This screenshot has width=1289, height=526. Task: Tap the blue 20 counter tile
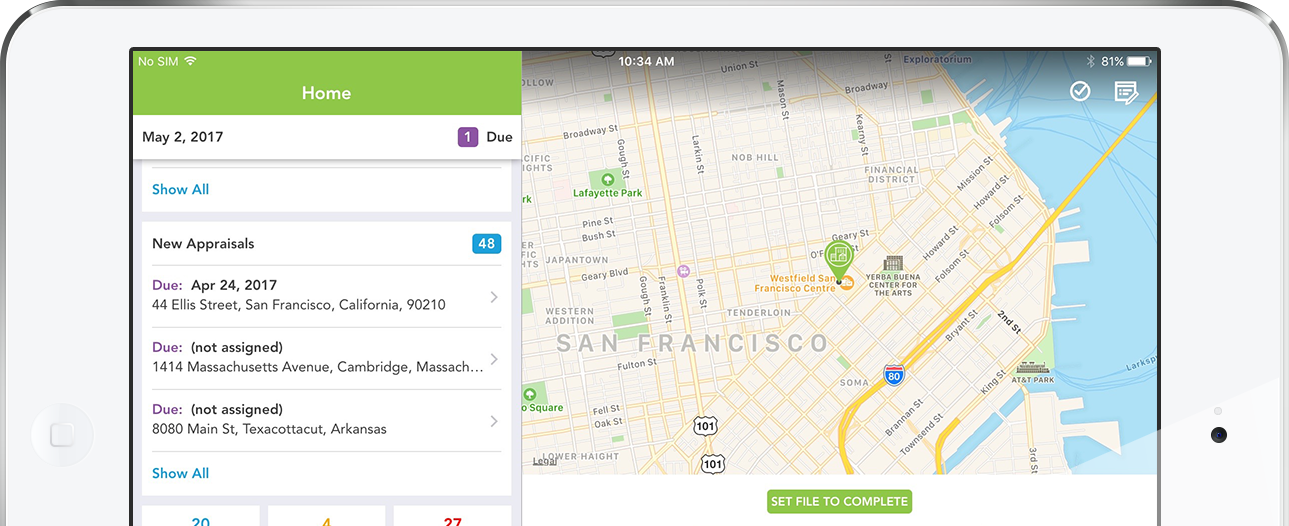coord(201,516)
